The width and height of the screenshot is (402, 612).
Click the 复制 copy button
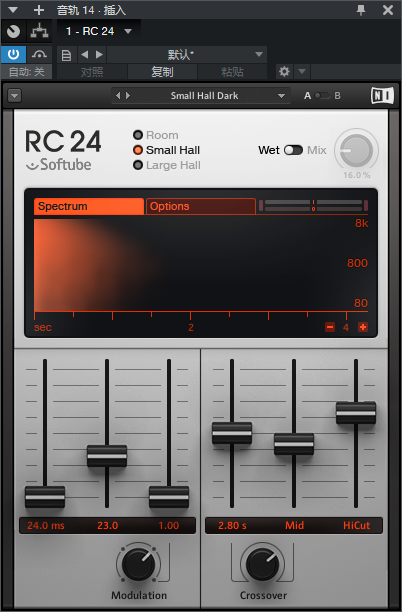tap(162, 72)
